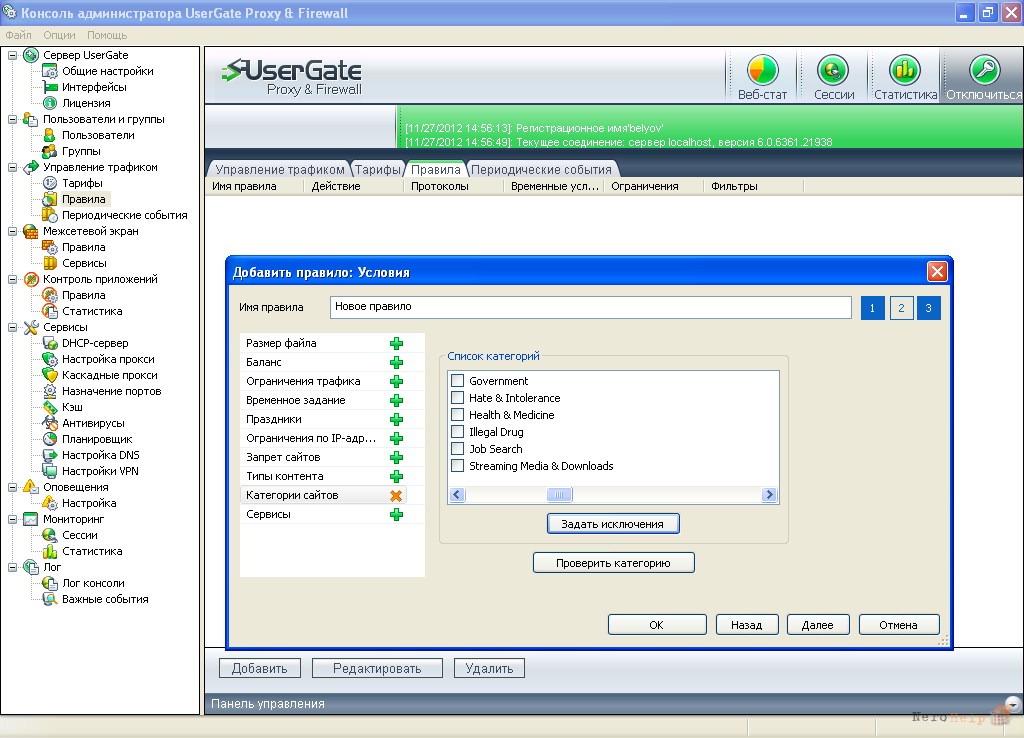1024x738 pixels.
Task: Add the Праздники condition with plus icon
Action: [396, 419]
